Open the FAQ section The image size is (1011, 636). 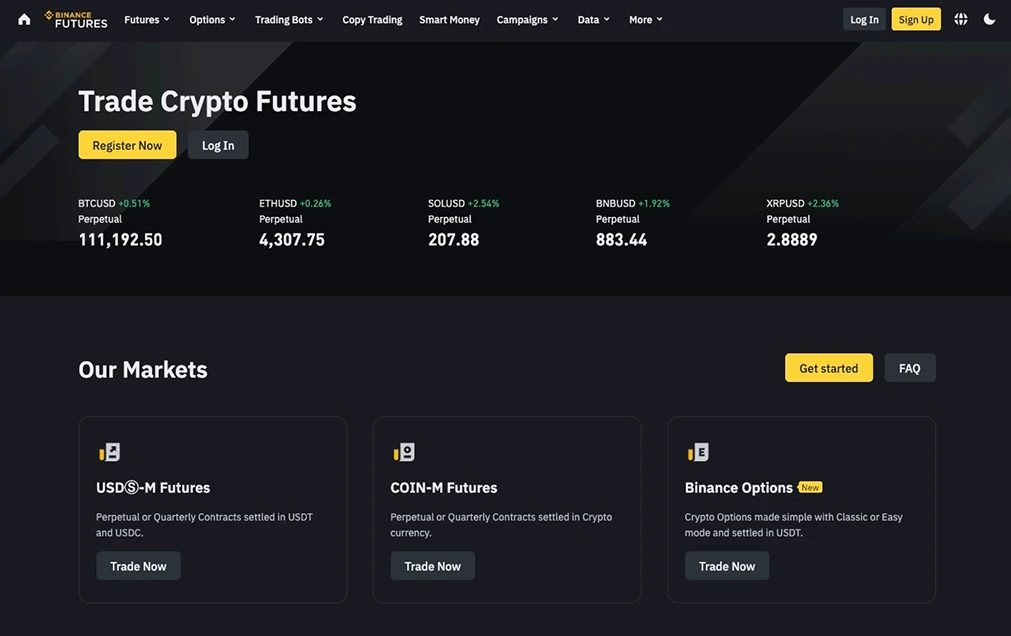pyautogui.click(x=909, y=367)
